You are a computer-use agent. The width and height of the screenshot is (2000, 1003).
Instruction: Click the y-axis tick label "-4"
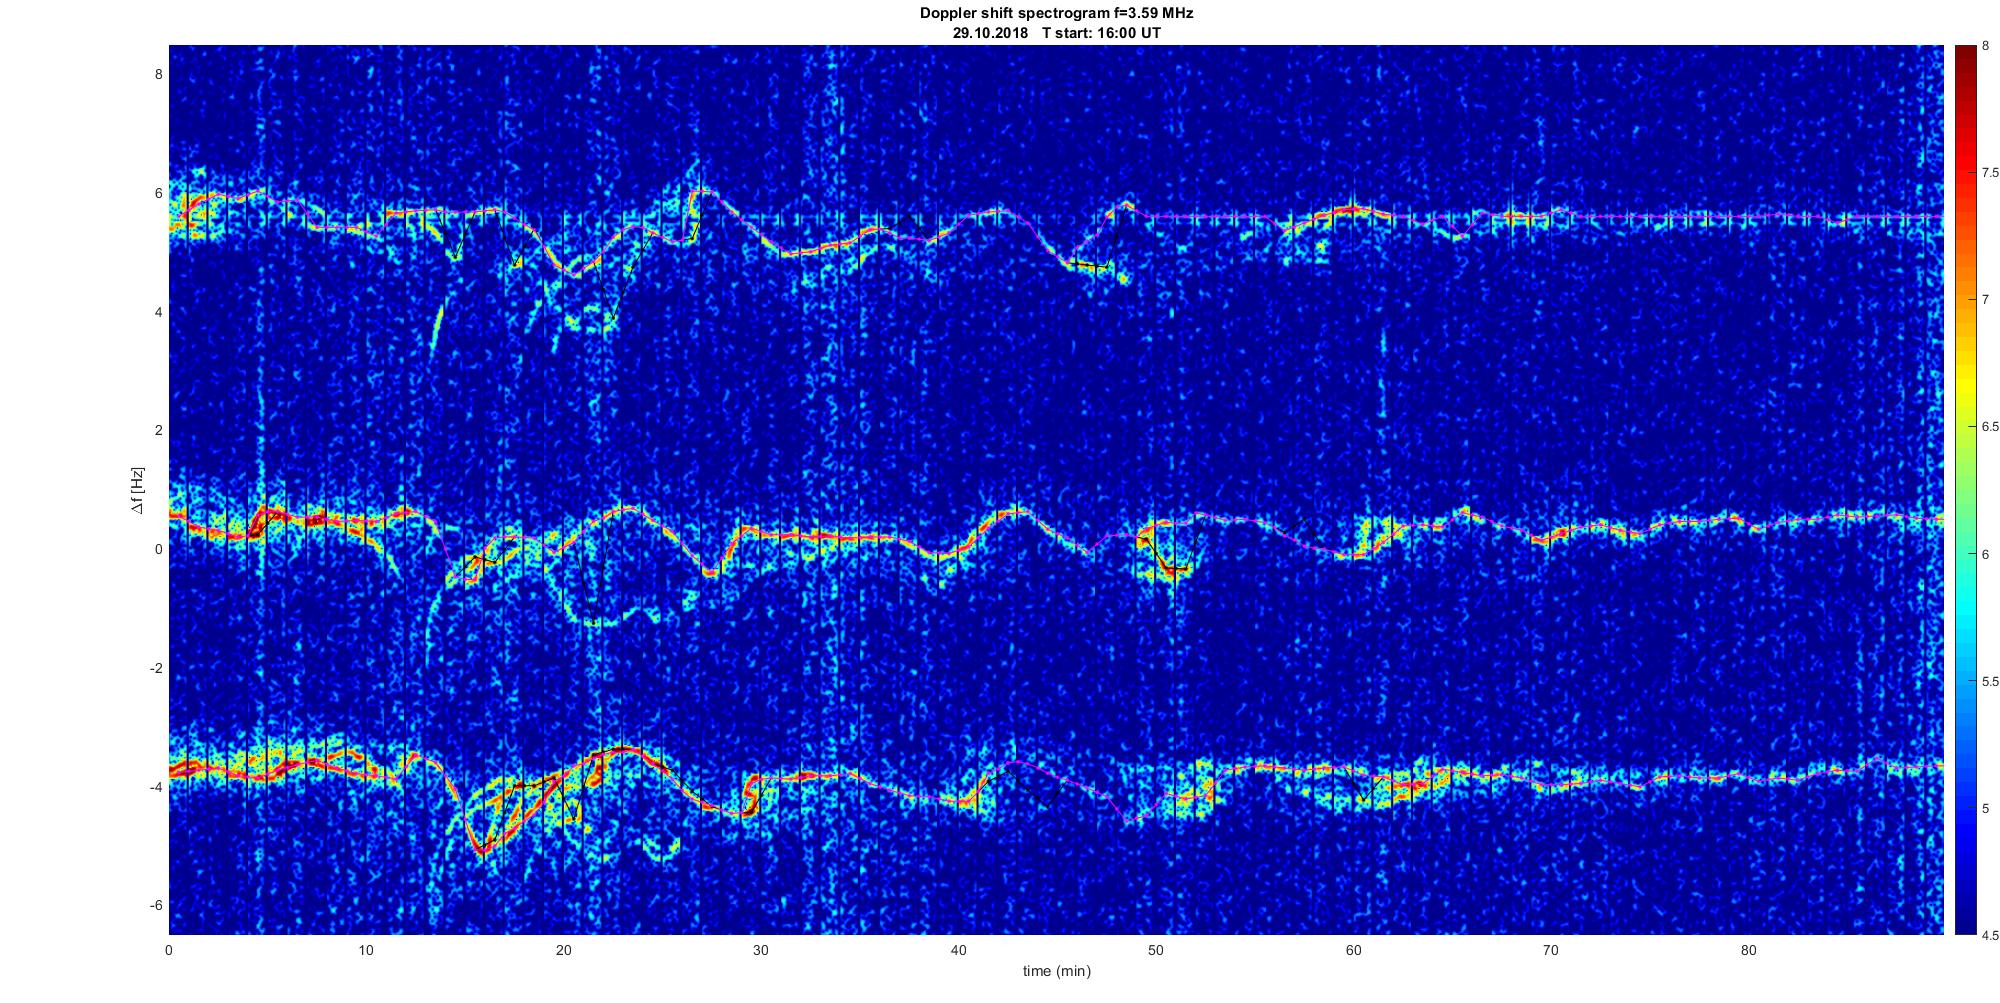pos(156,787)
